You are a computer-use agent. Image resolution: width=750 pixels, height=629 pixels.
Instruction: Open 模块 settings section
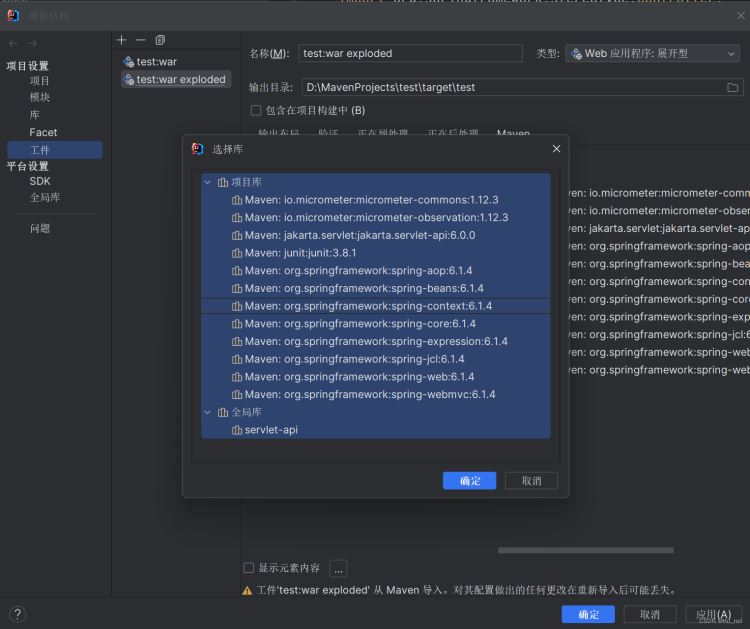(40, 98)
